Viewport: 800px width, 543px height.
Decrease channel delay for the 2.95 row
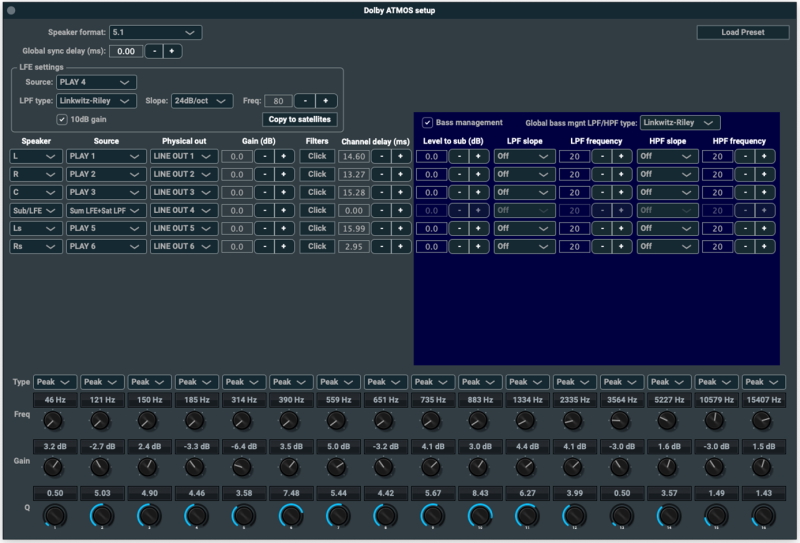tap(381, 246)
